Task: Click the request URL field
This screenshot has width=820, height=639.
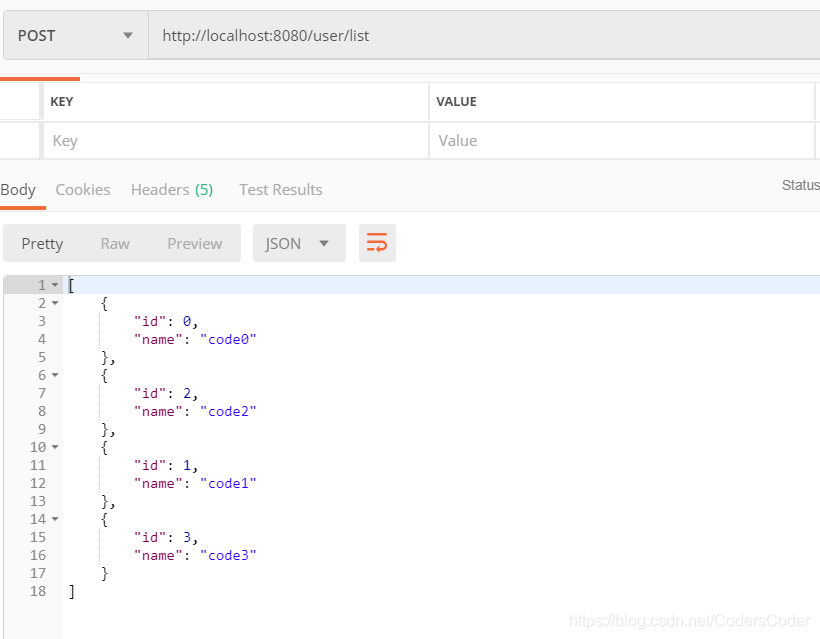Action: 484,36
